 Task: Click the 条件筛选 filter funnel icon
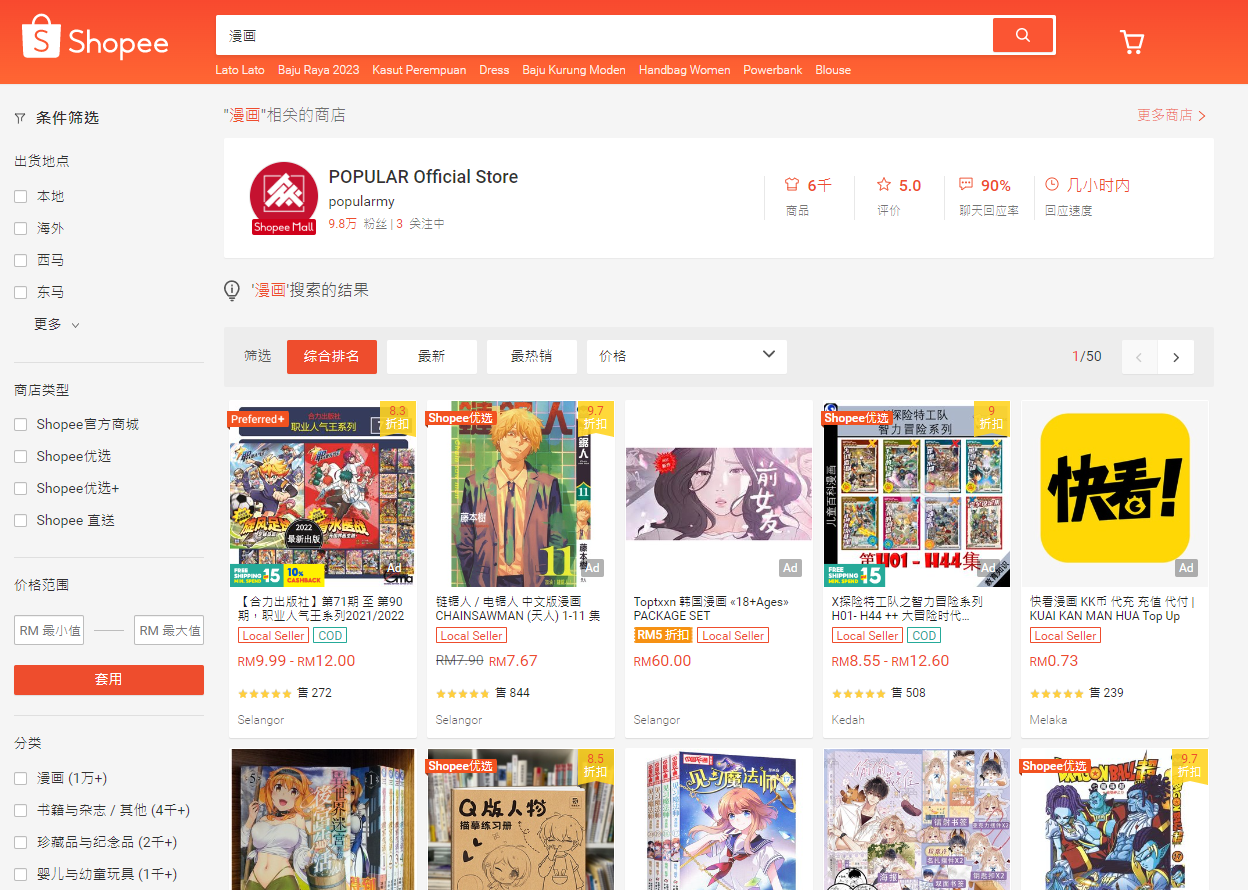pos(19,117)
